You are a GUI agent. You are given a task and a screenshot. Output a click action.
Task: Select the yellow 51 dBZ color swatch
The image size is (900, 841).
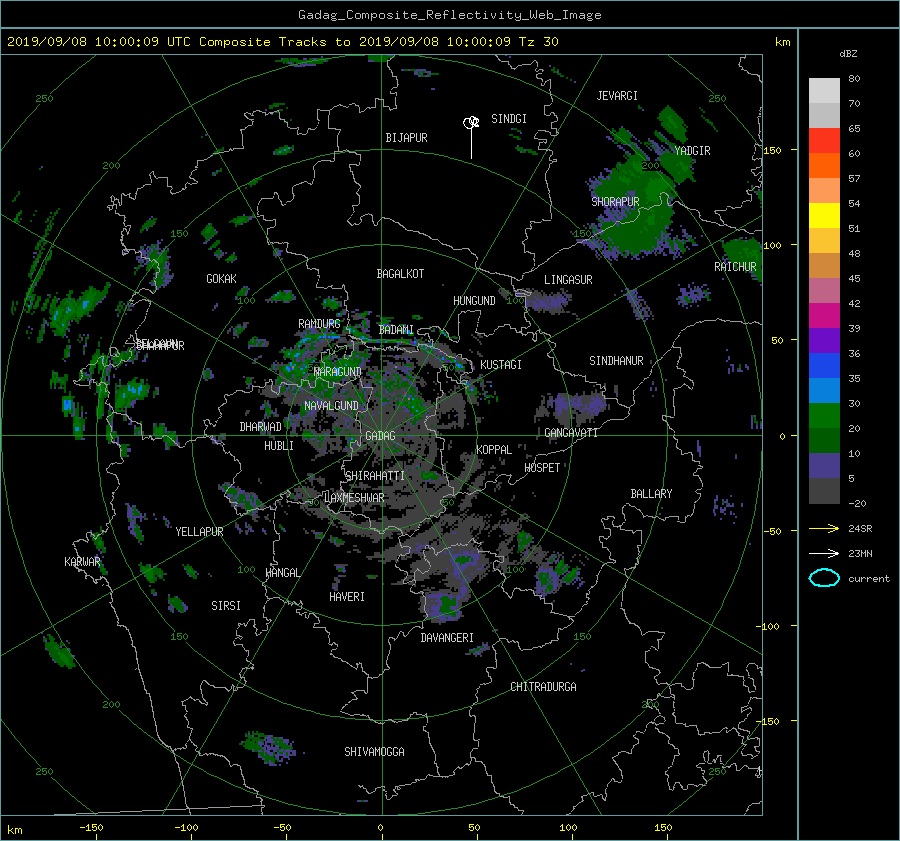point(824,216)
